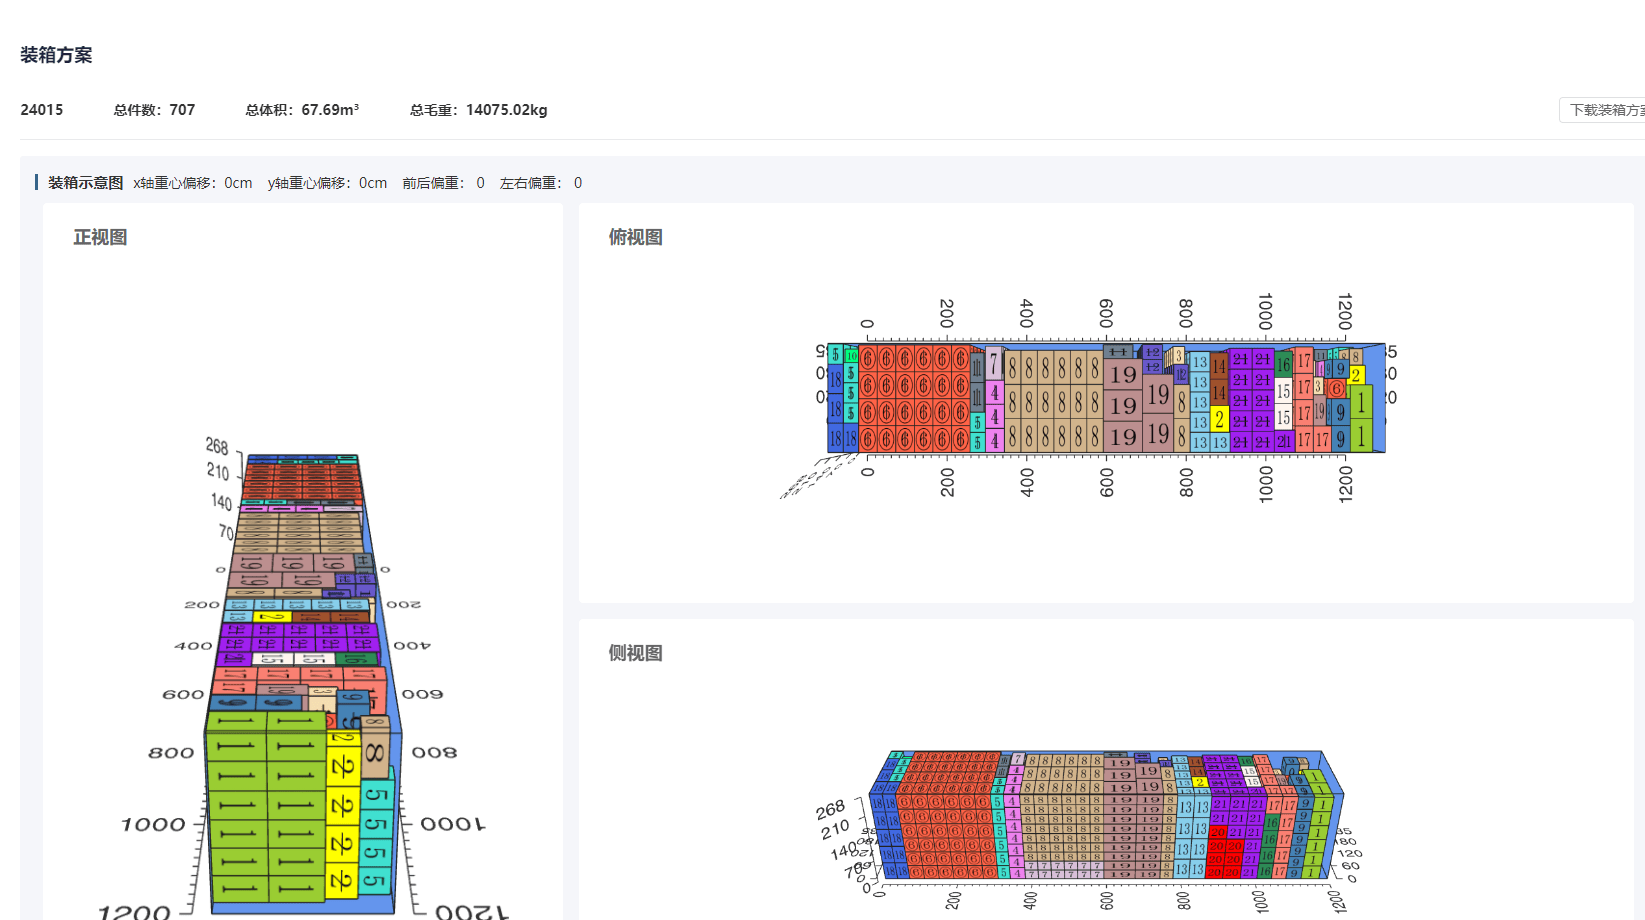1645x920 pixels.
Task: Select the purple box 21 block in top view
Action: pyautogui.click(x=1250, y=400)
